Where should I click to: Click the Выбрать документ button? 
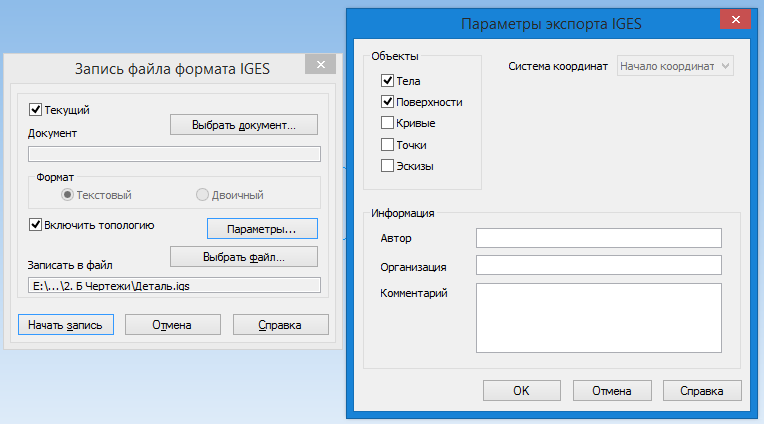[x=244, y=125]
